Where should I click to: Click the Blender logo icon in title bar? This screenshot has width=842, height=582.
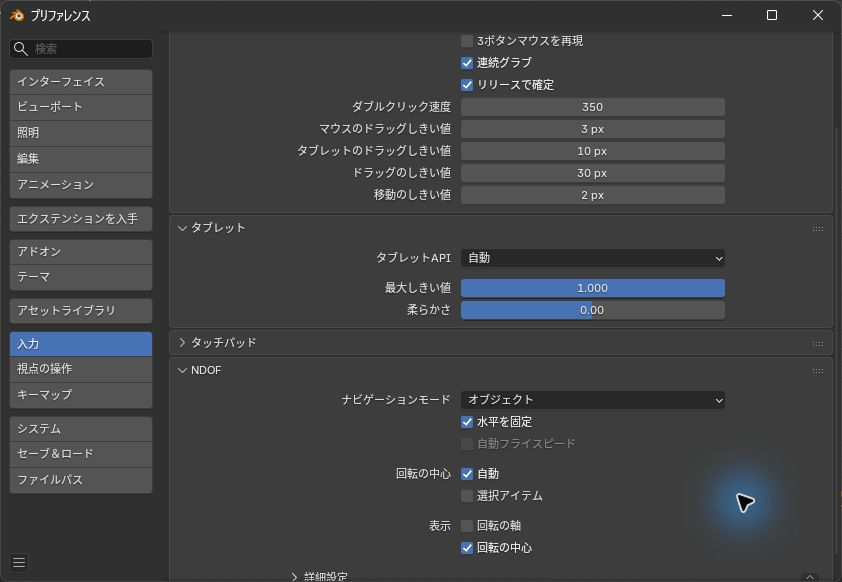(x=17, y=16)
